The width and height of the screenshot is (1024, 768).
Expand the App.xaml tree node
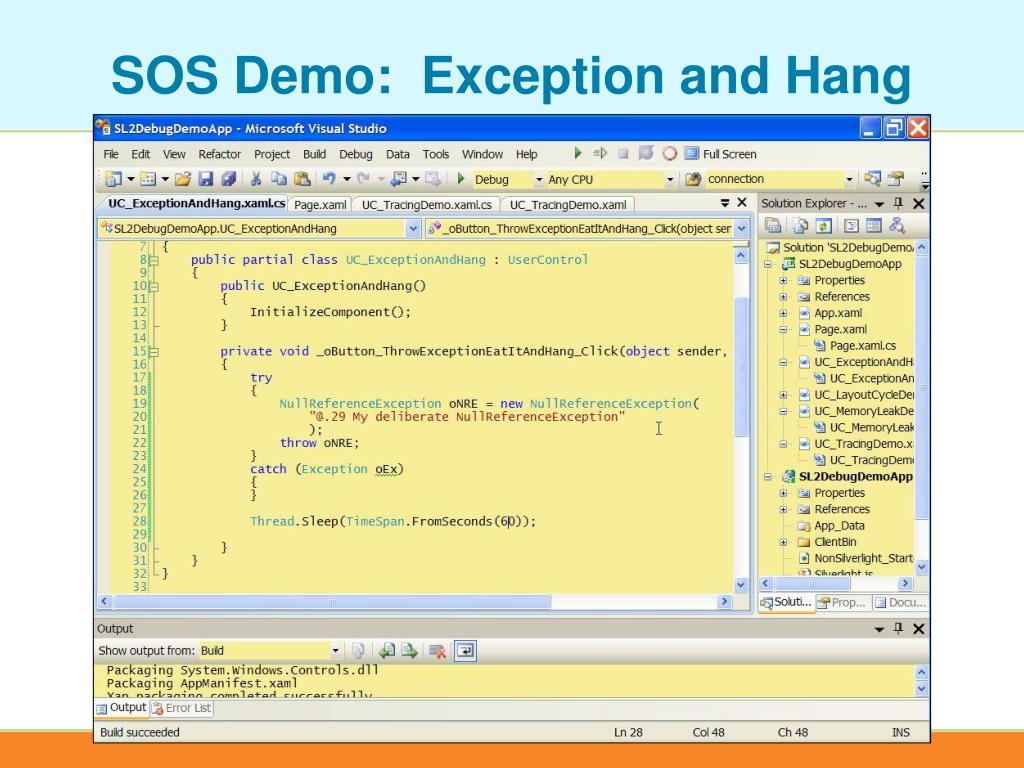point(783,313)
